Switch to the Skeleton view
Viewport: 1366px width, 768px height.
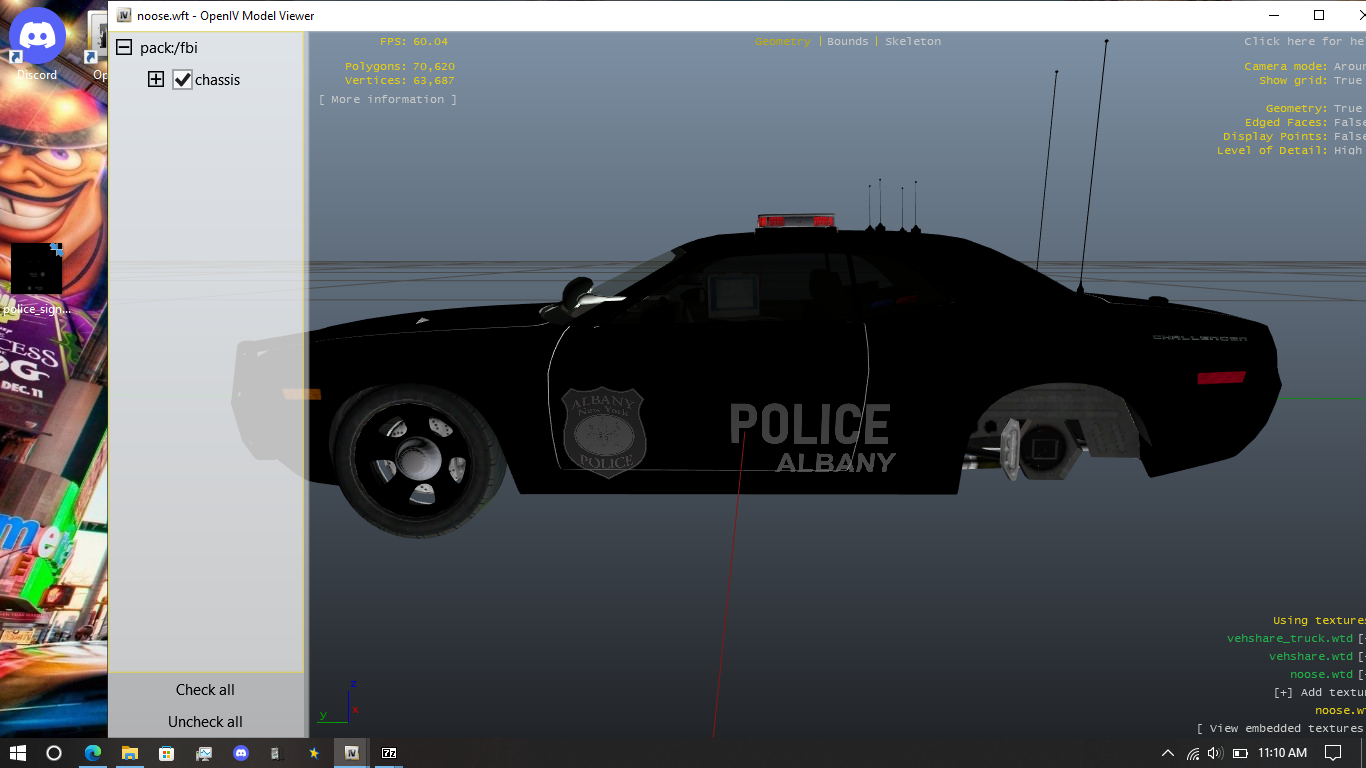(x=912, y=42)
